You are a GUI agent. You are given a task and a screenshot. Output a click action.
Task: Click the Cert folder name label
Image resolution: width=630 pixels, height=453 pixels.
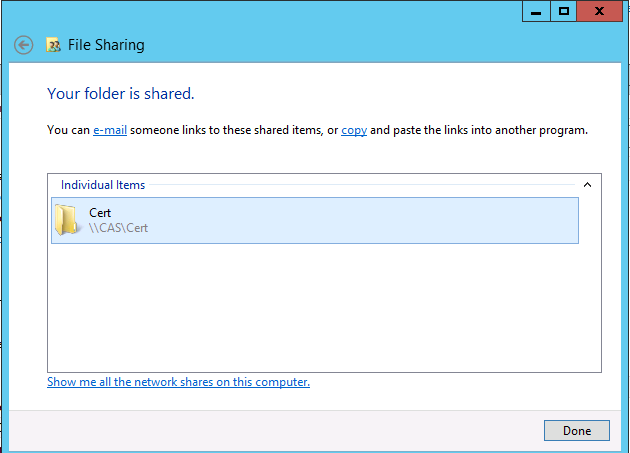[x=100, y=213]
